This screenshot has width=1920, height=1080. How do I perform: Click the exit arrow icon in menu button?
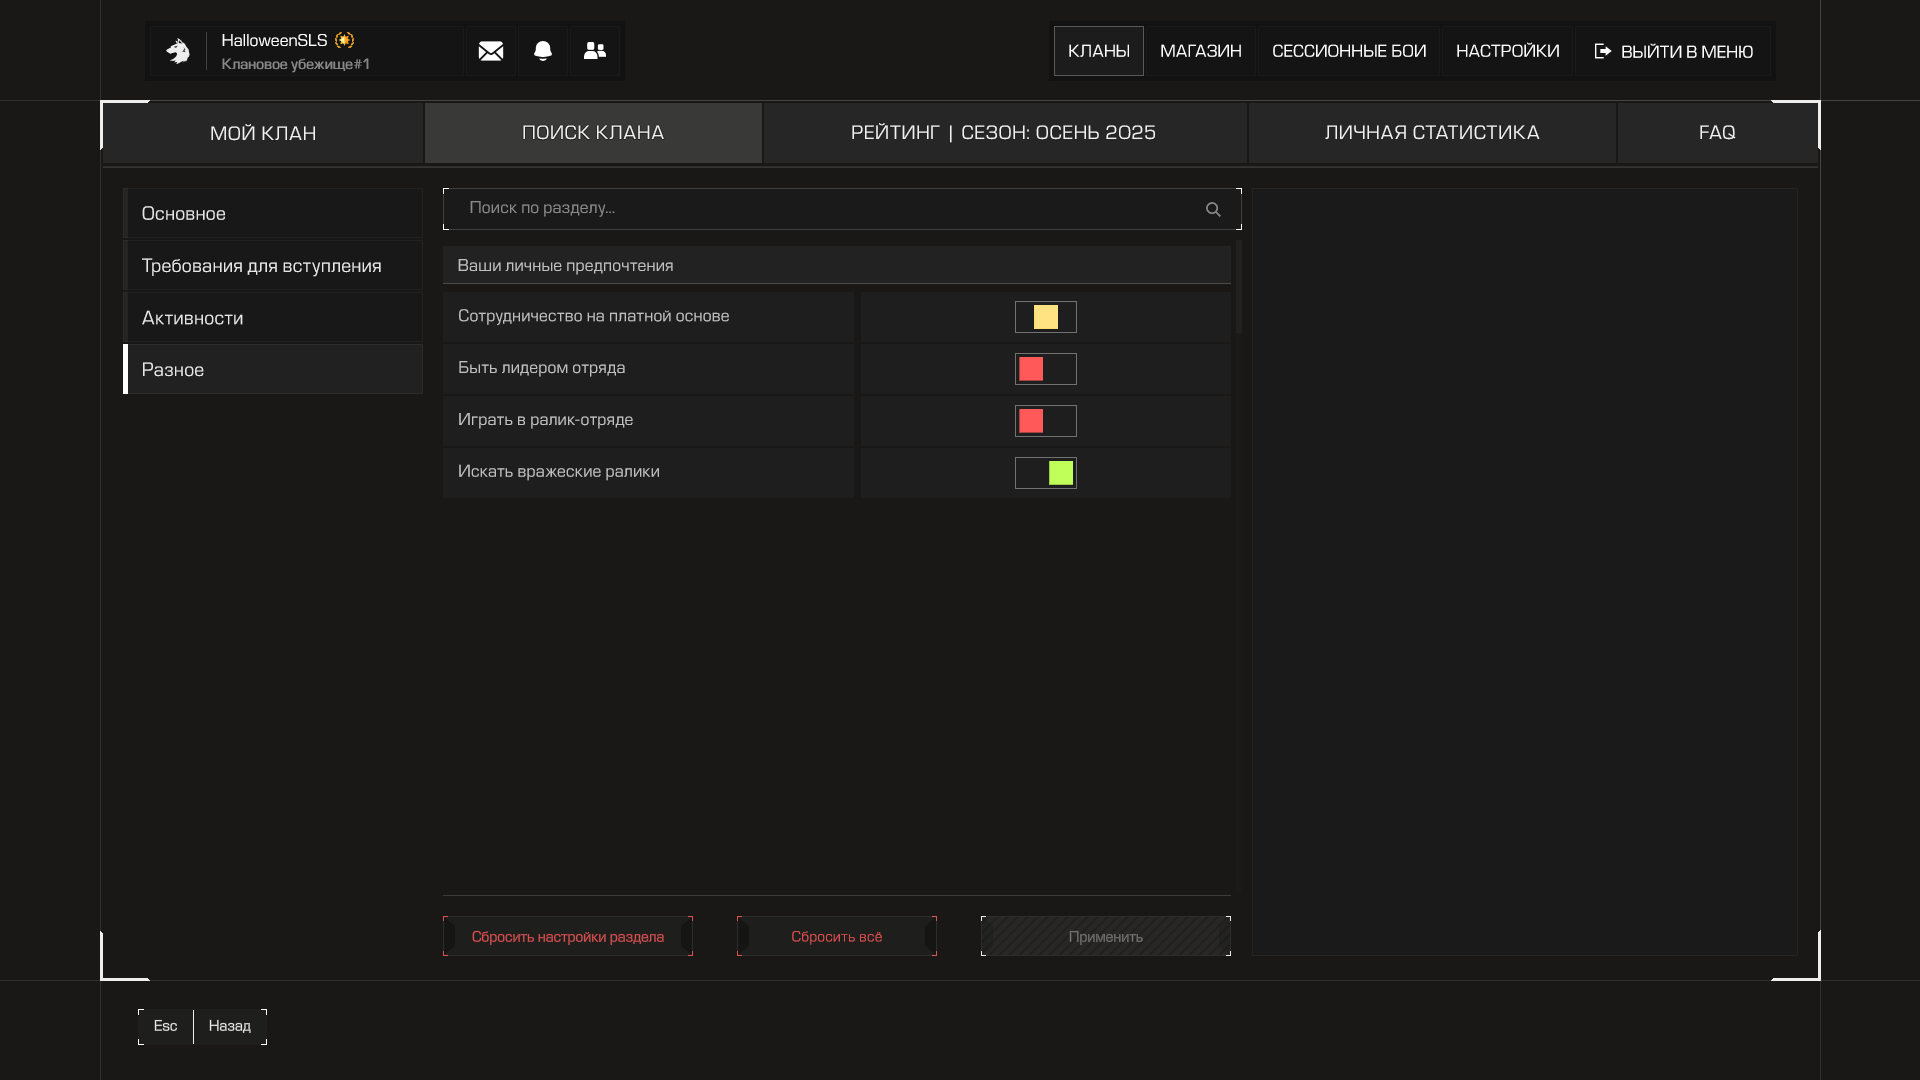point(1603,51)
